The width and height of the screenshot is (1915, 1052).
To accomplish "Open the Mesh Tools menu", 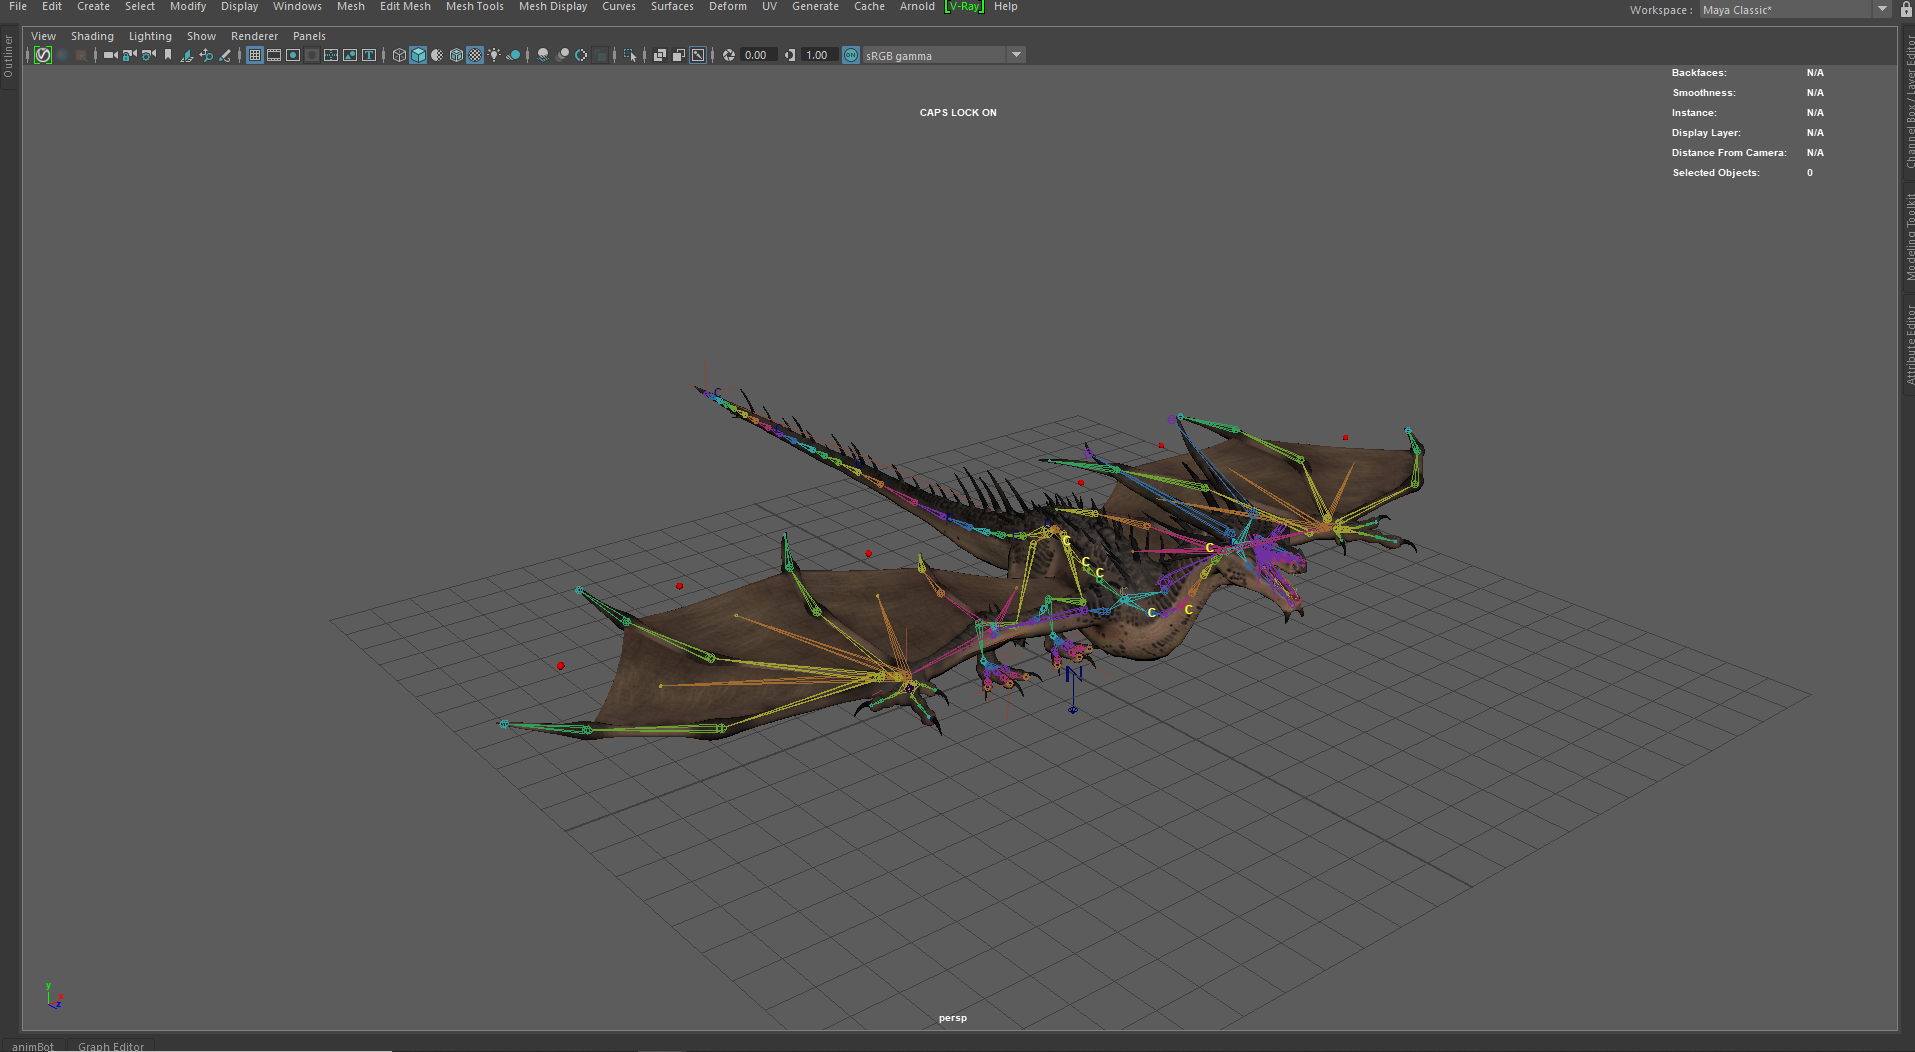I will click(x=474, y=6).
